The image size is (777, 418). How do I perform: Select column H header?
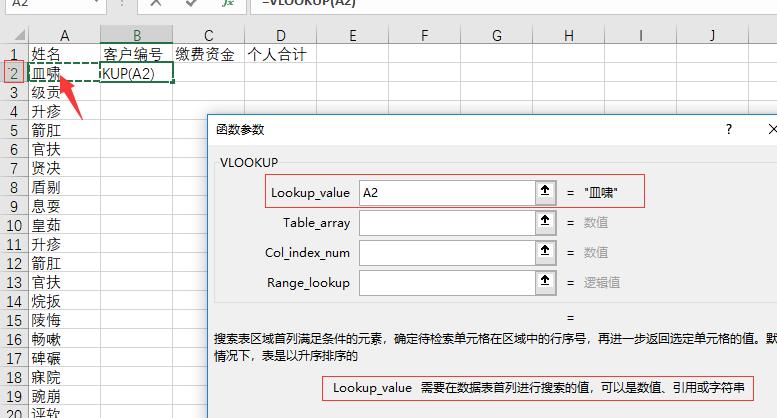point(568,35)
